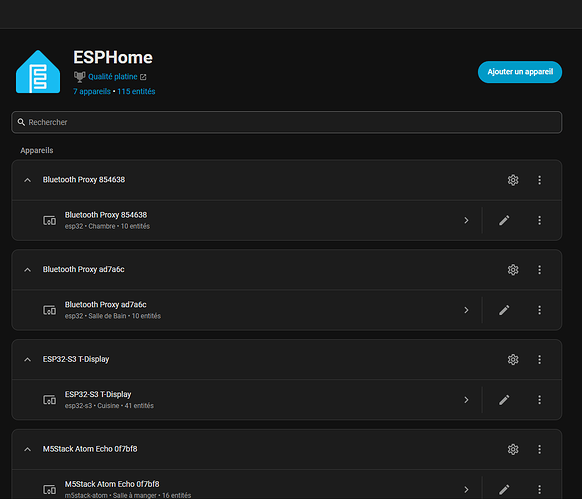
Task: Open the Qualité platine link
Action: tap(112, 76)
